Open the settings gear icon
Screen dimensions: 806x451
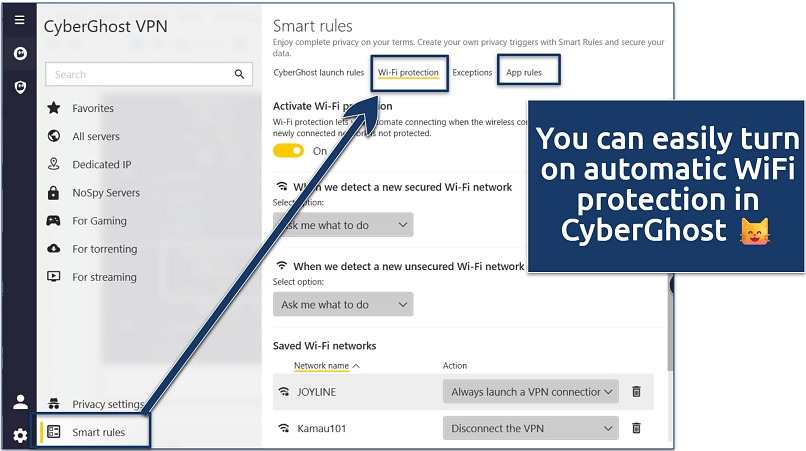coord(20,436)
